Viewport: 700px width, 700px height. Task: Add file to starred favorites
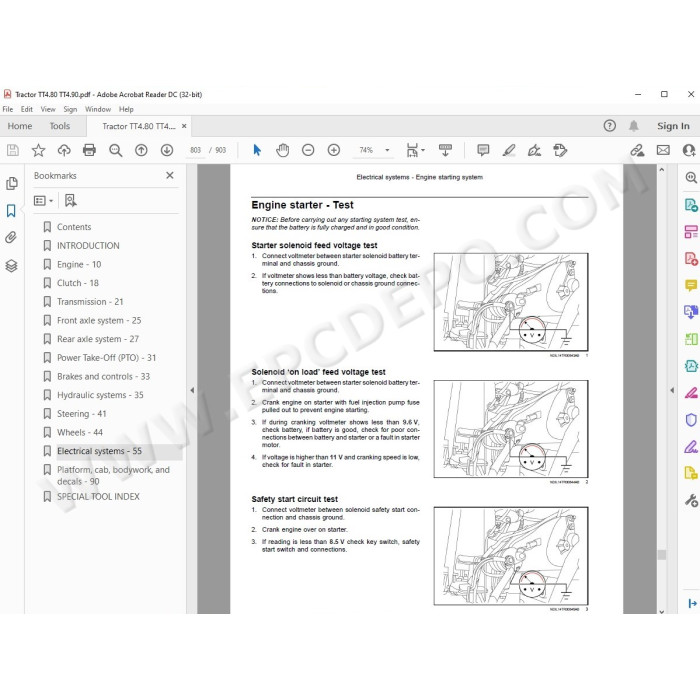tap(38, 150)
